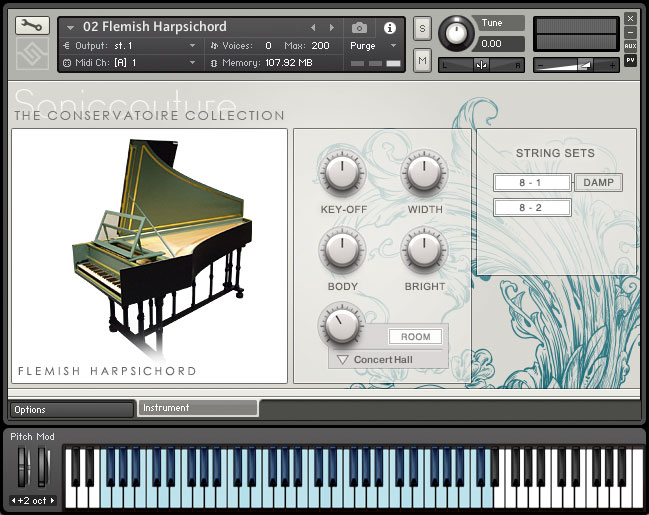Switch to the Instrument tab
649x515 pixels.
[x=197, y=408]
